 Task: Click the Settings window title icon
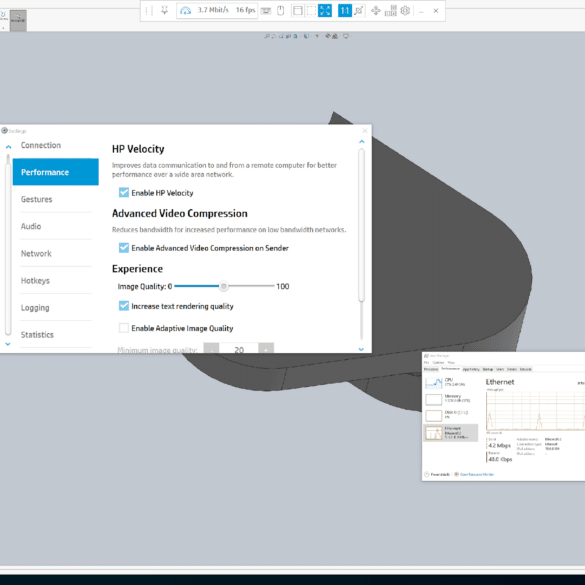coord(4,131)
